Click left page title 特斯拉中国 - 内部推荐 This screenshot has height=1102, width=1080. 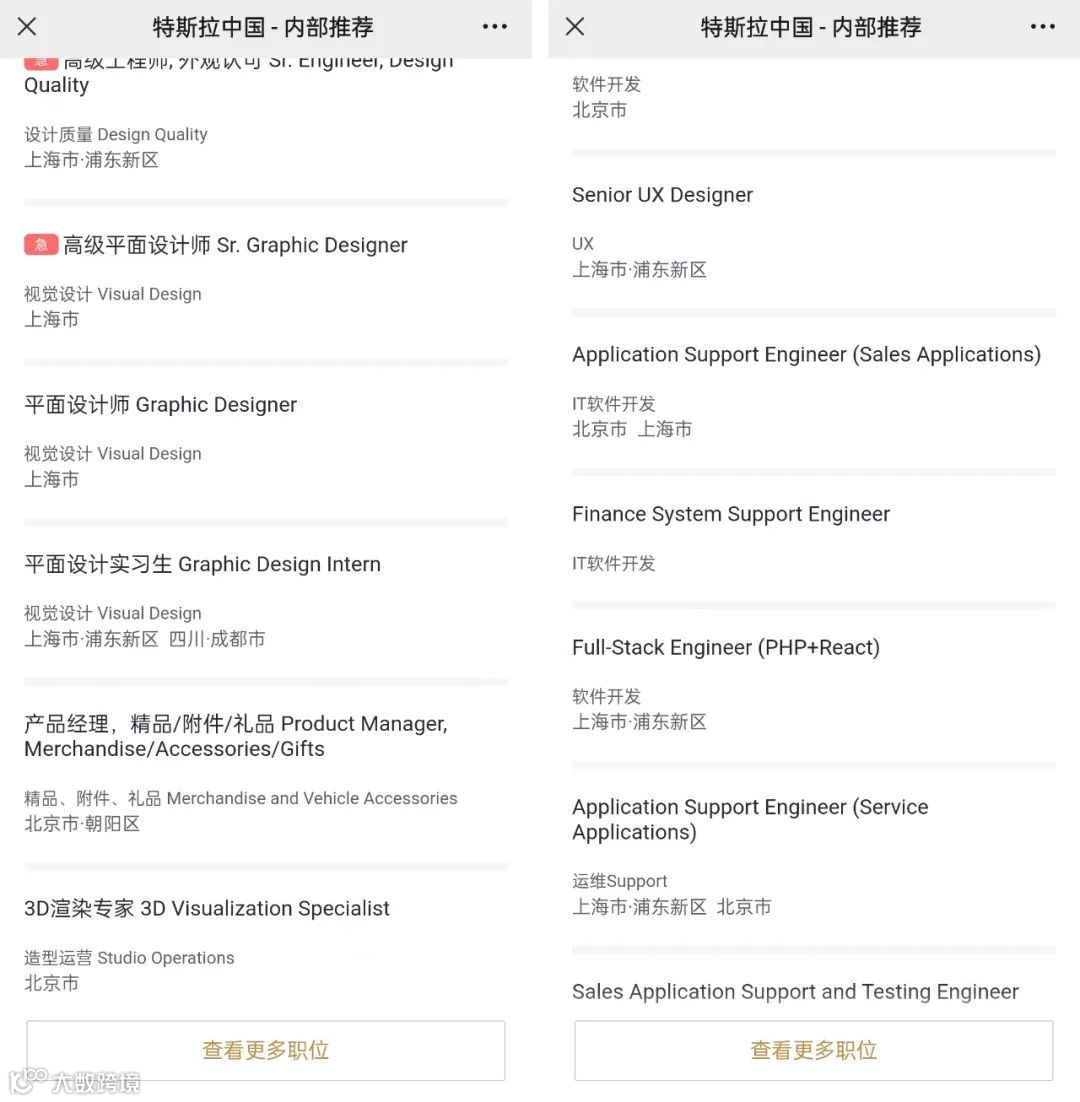263,27
